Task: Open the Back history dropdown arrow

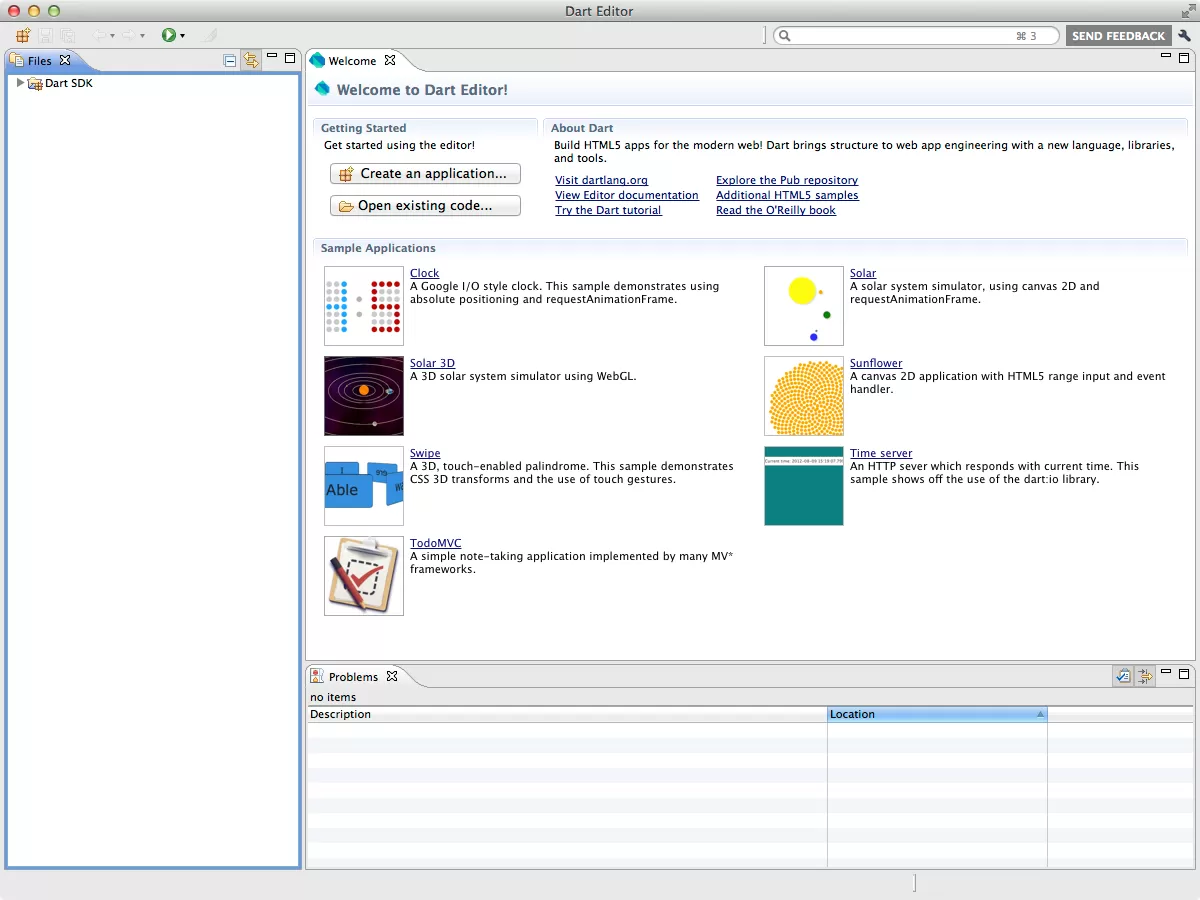Action: 112,36
